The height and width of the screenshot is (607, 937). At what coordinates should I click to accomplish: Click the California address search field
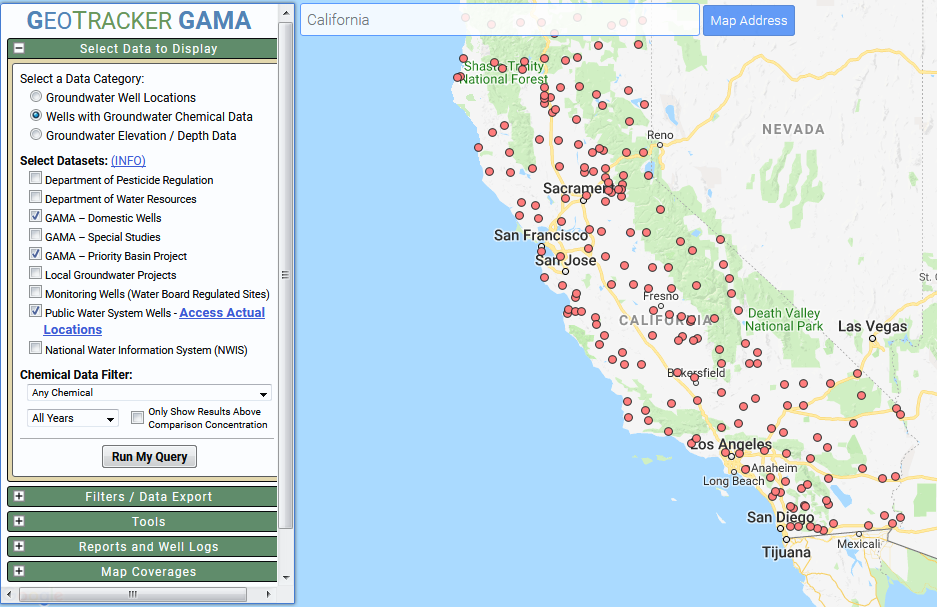pos(499,20)
